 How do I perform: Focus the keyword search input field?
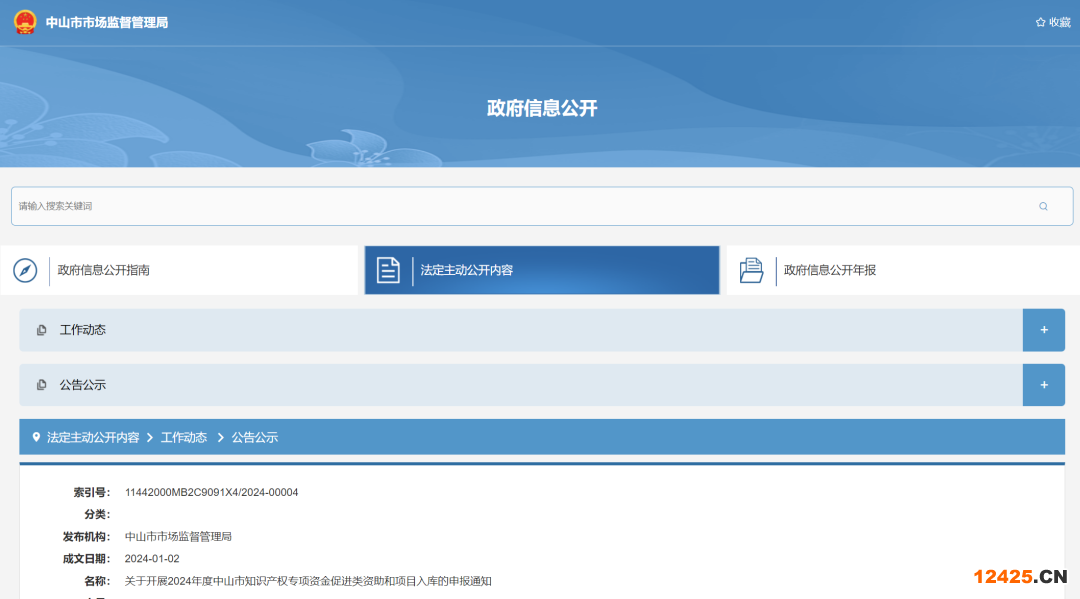click(x=520, y=206)
